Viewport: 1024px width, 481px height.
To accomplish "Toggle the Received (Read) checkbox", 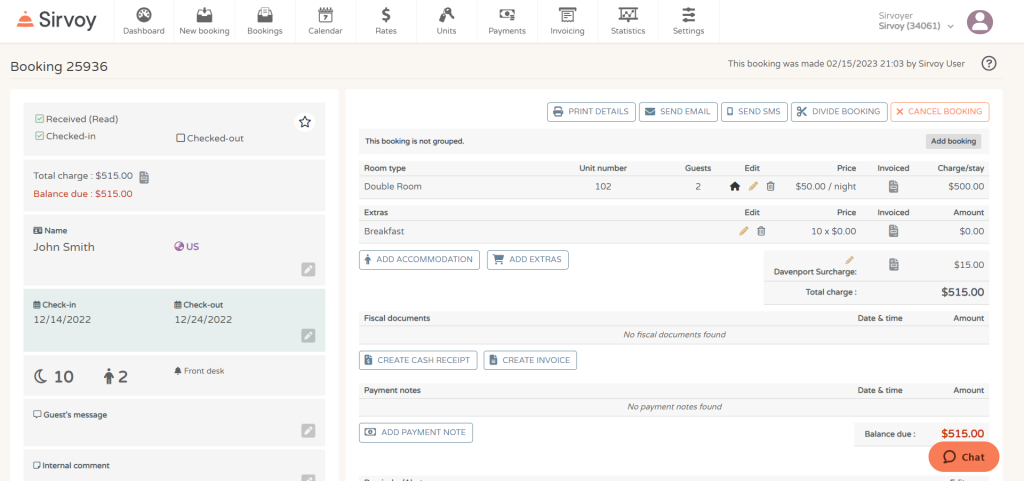I will coord(39,119).
